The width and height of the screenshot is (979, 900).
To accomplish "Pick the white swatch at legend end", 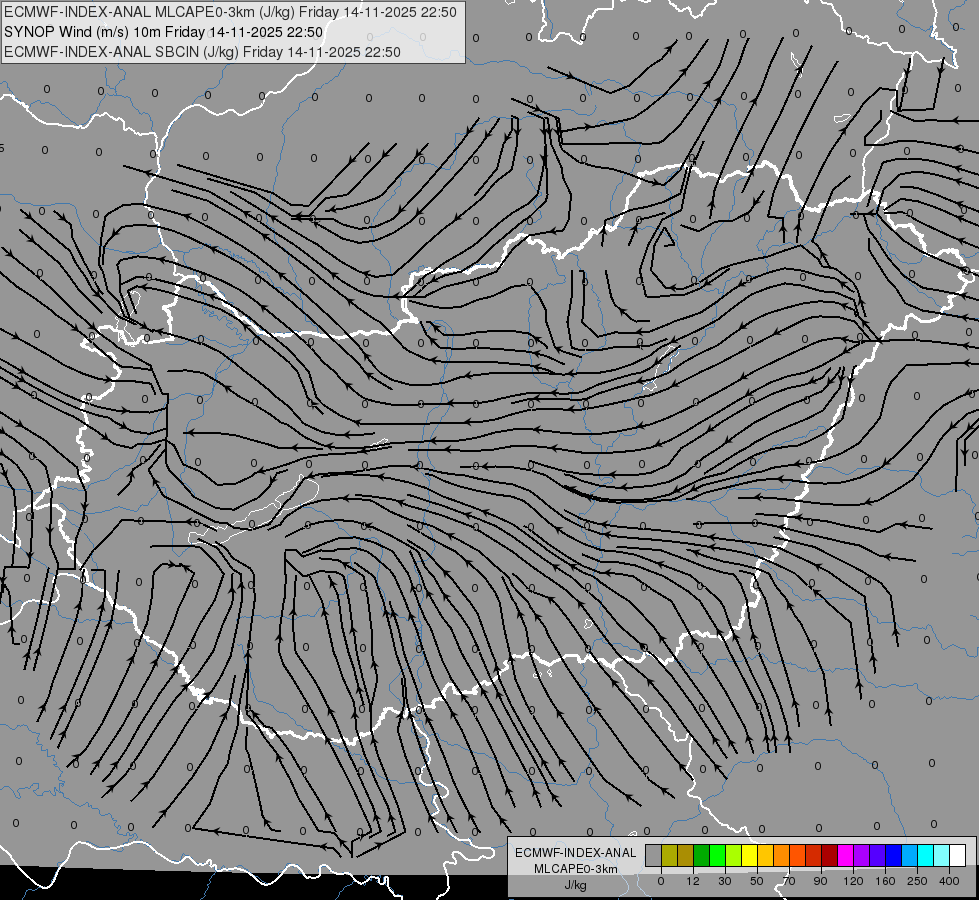I will tap(957, 855).
